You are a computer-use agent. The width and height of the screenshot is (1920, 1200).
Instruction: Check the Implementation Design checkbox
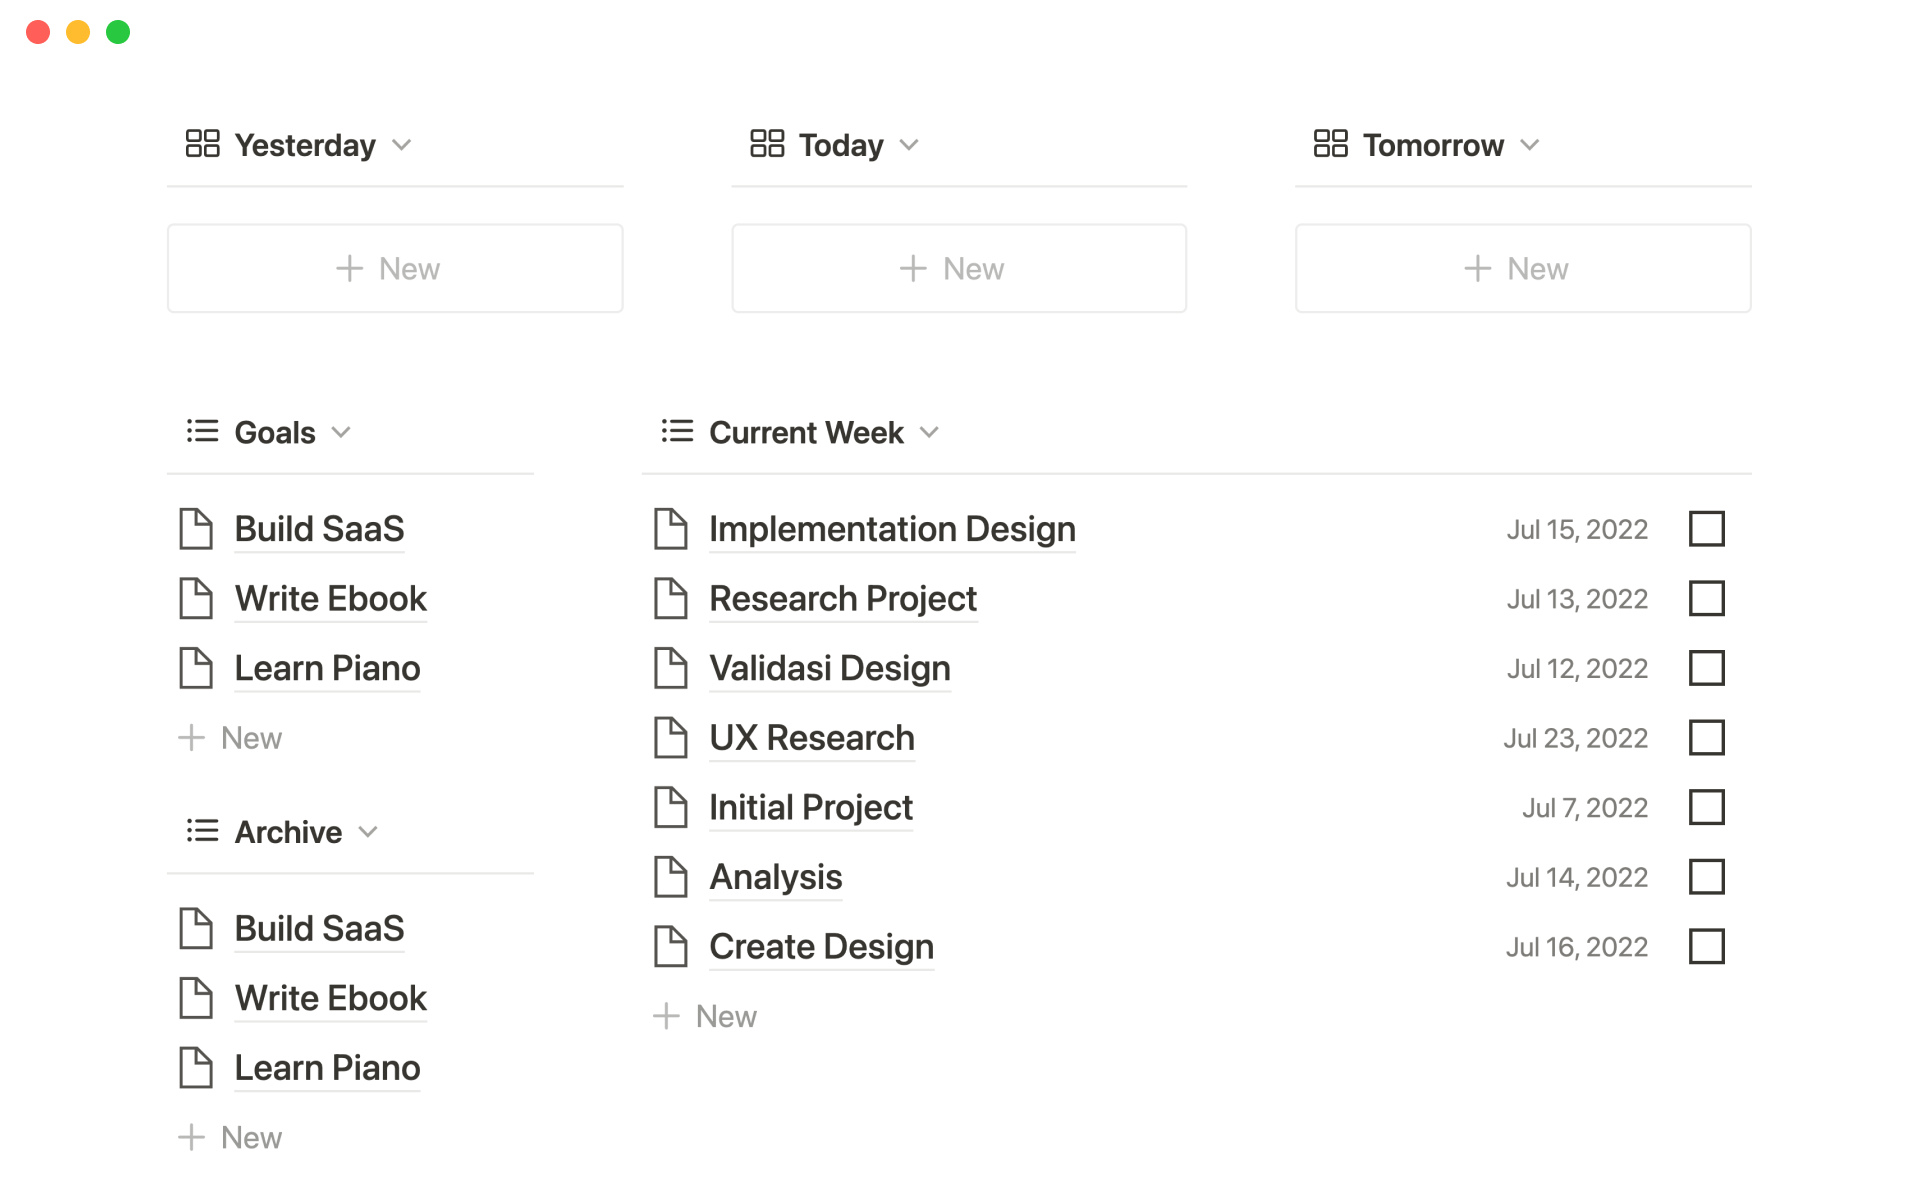tap(1706, 529)
